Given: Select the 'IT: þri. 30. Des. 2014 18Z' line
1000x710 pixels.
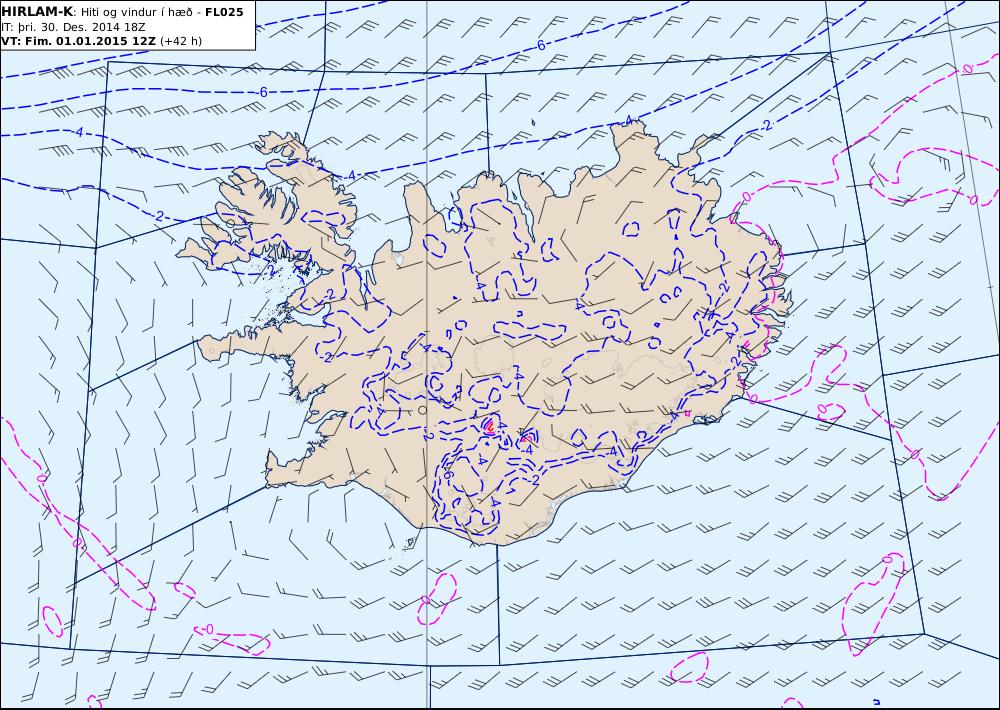Looking at the screenshot, I should click(x=71, y=27).
